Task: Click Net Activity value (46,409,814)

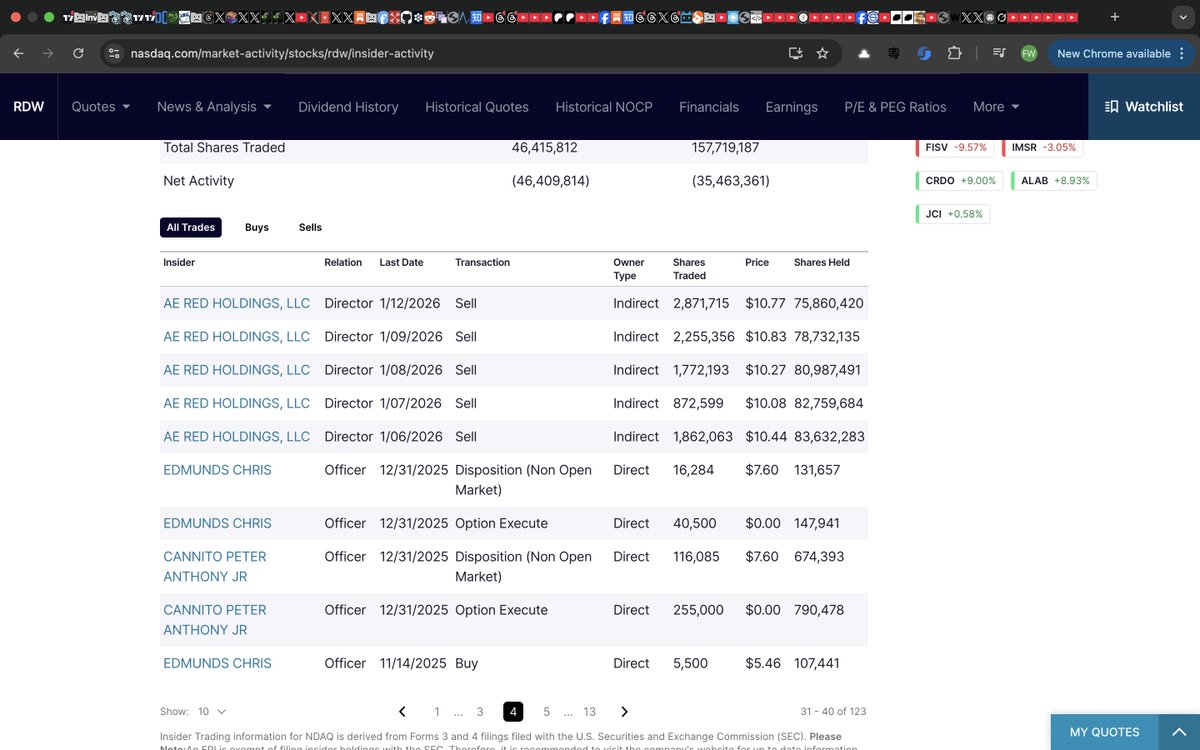Action: (x=550, y=181)
